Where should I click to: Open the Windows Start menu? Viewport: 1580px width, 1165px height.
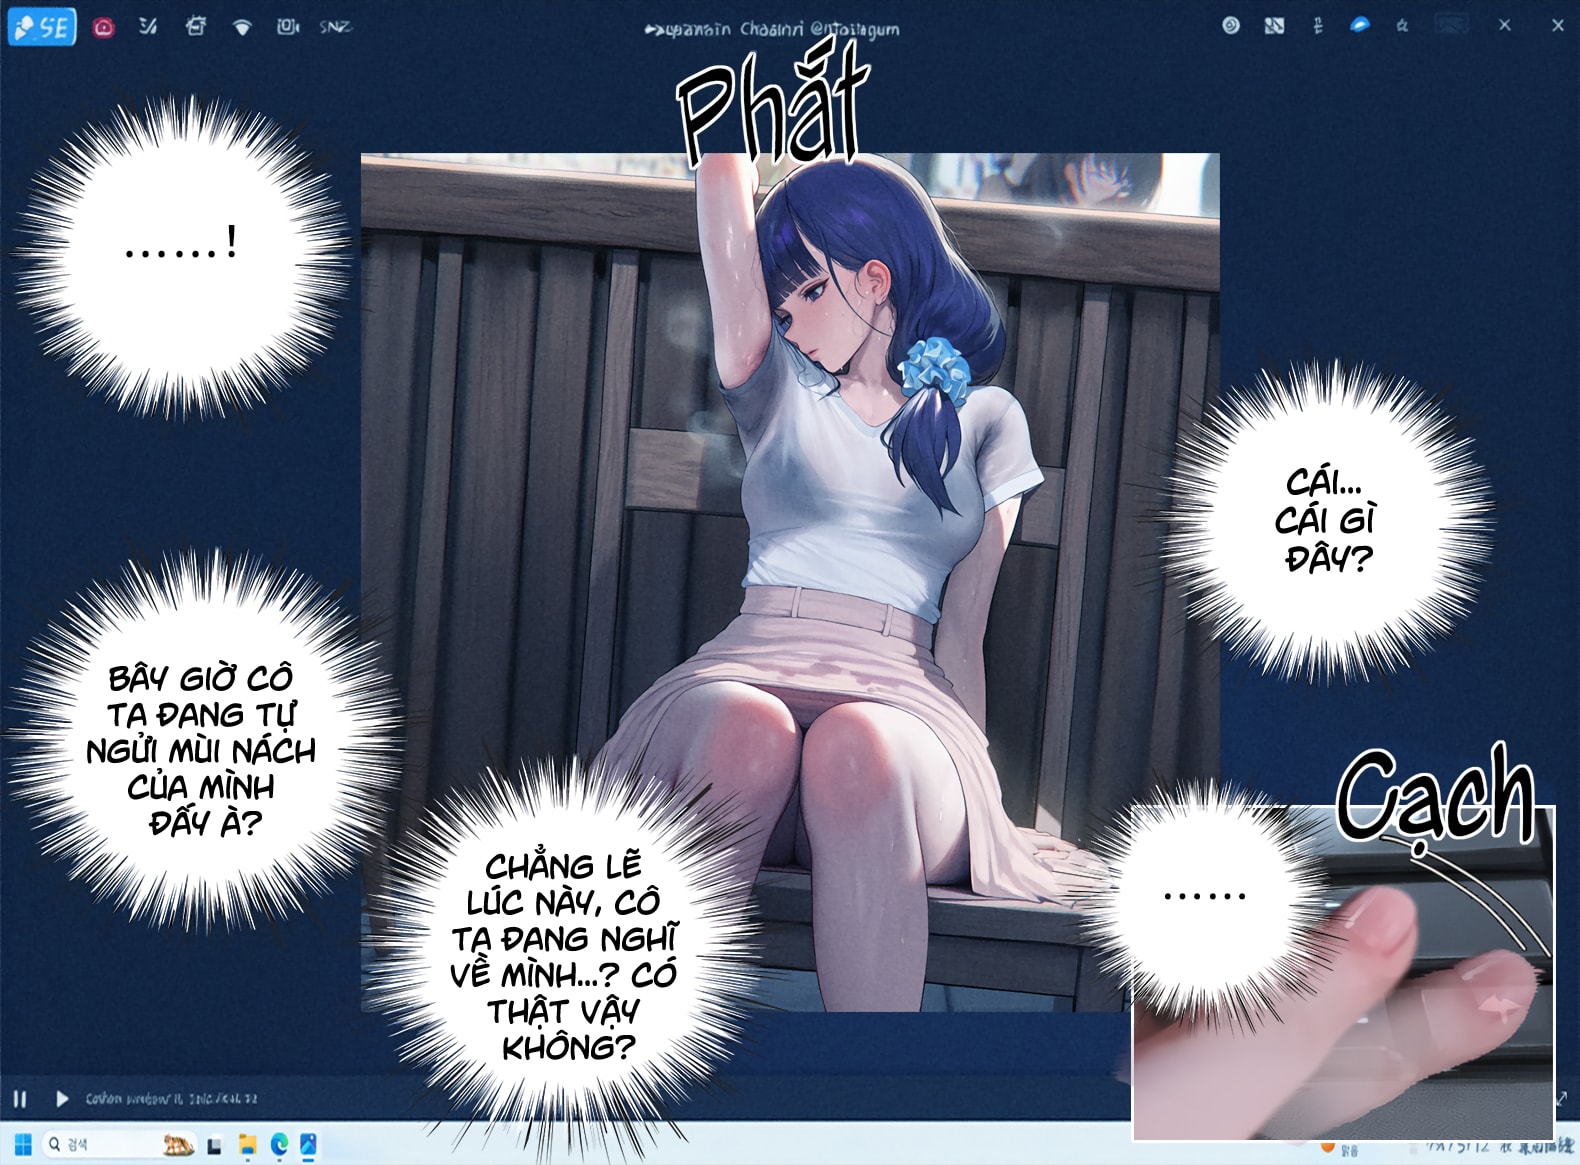[23, 1144]
